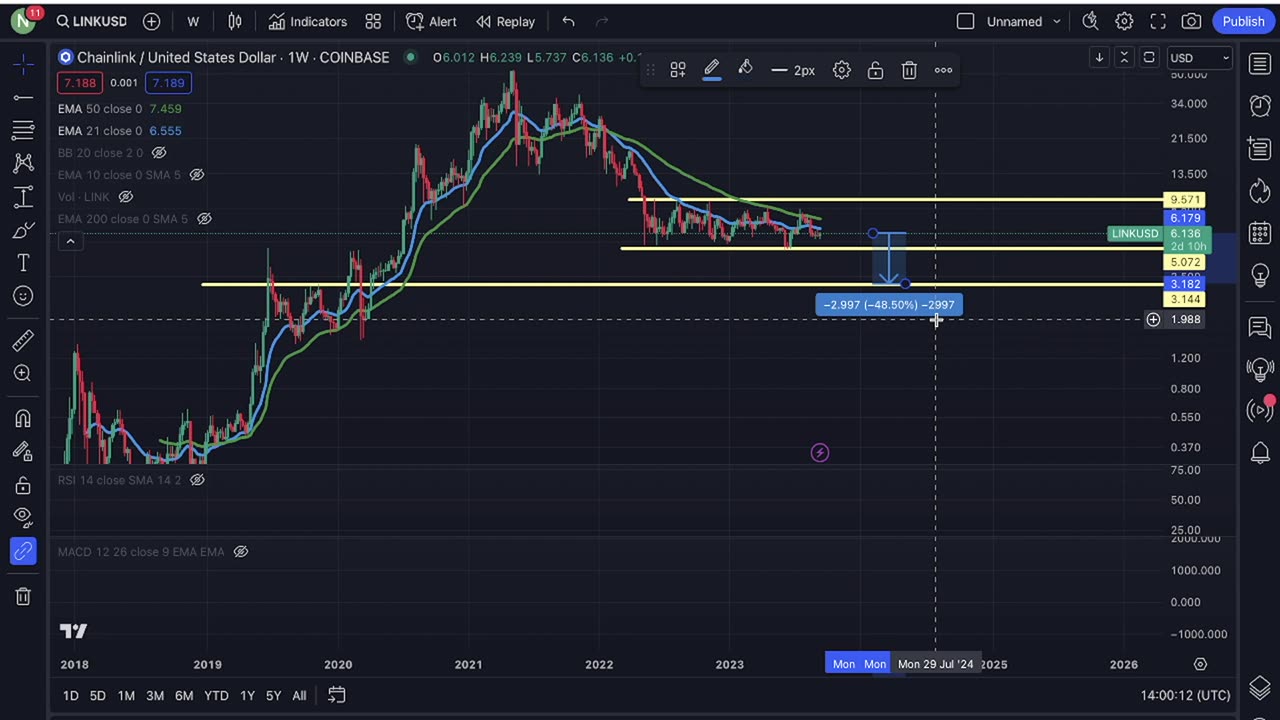The image size is (1280, 720).
Task: Create a new Alert
Action: coord(431,21)
